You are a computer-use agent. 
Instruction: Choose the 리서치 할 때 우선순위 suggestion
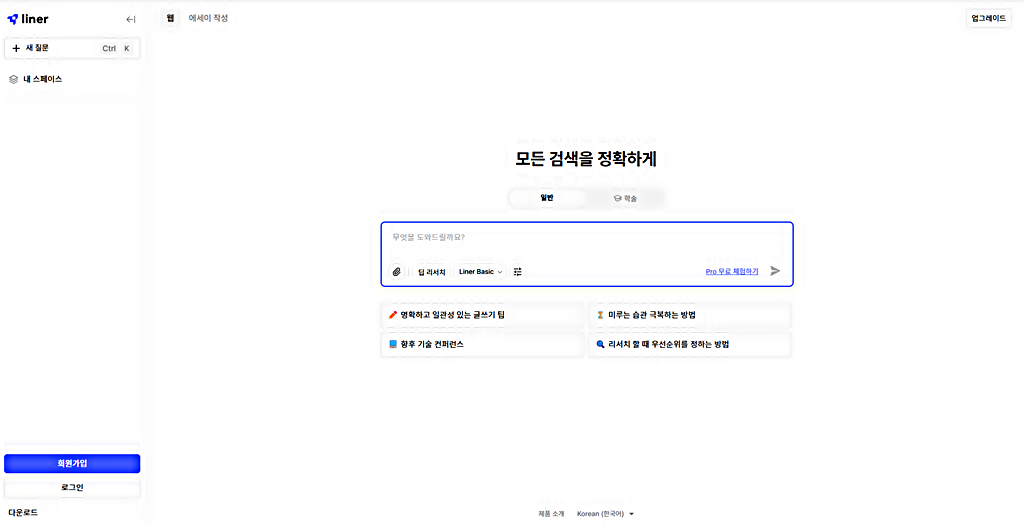point(690,344)
